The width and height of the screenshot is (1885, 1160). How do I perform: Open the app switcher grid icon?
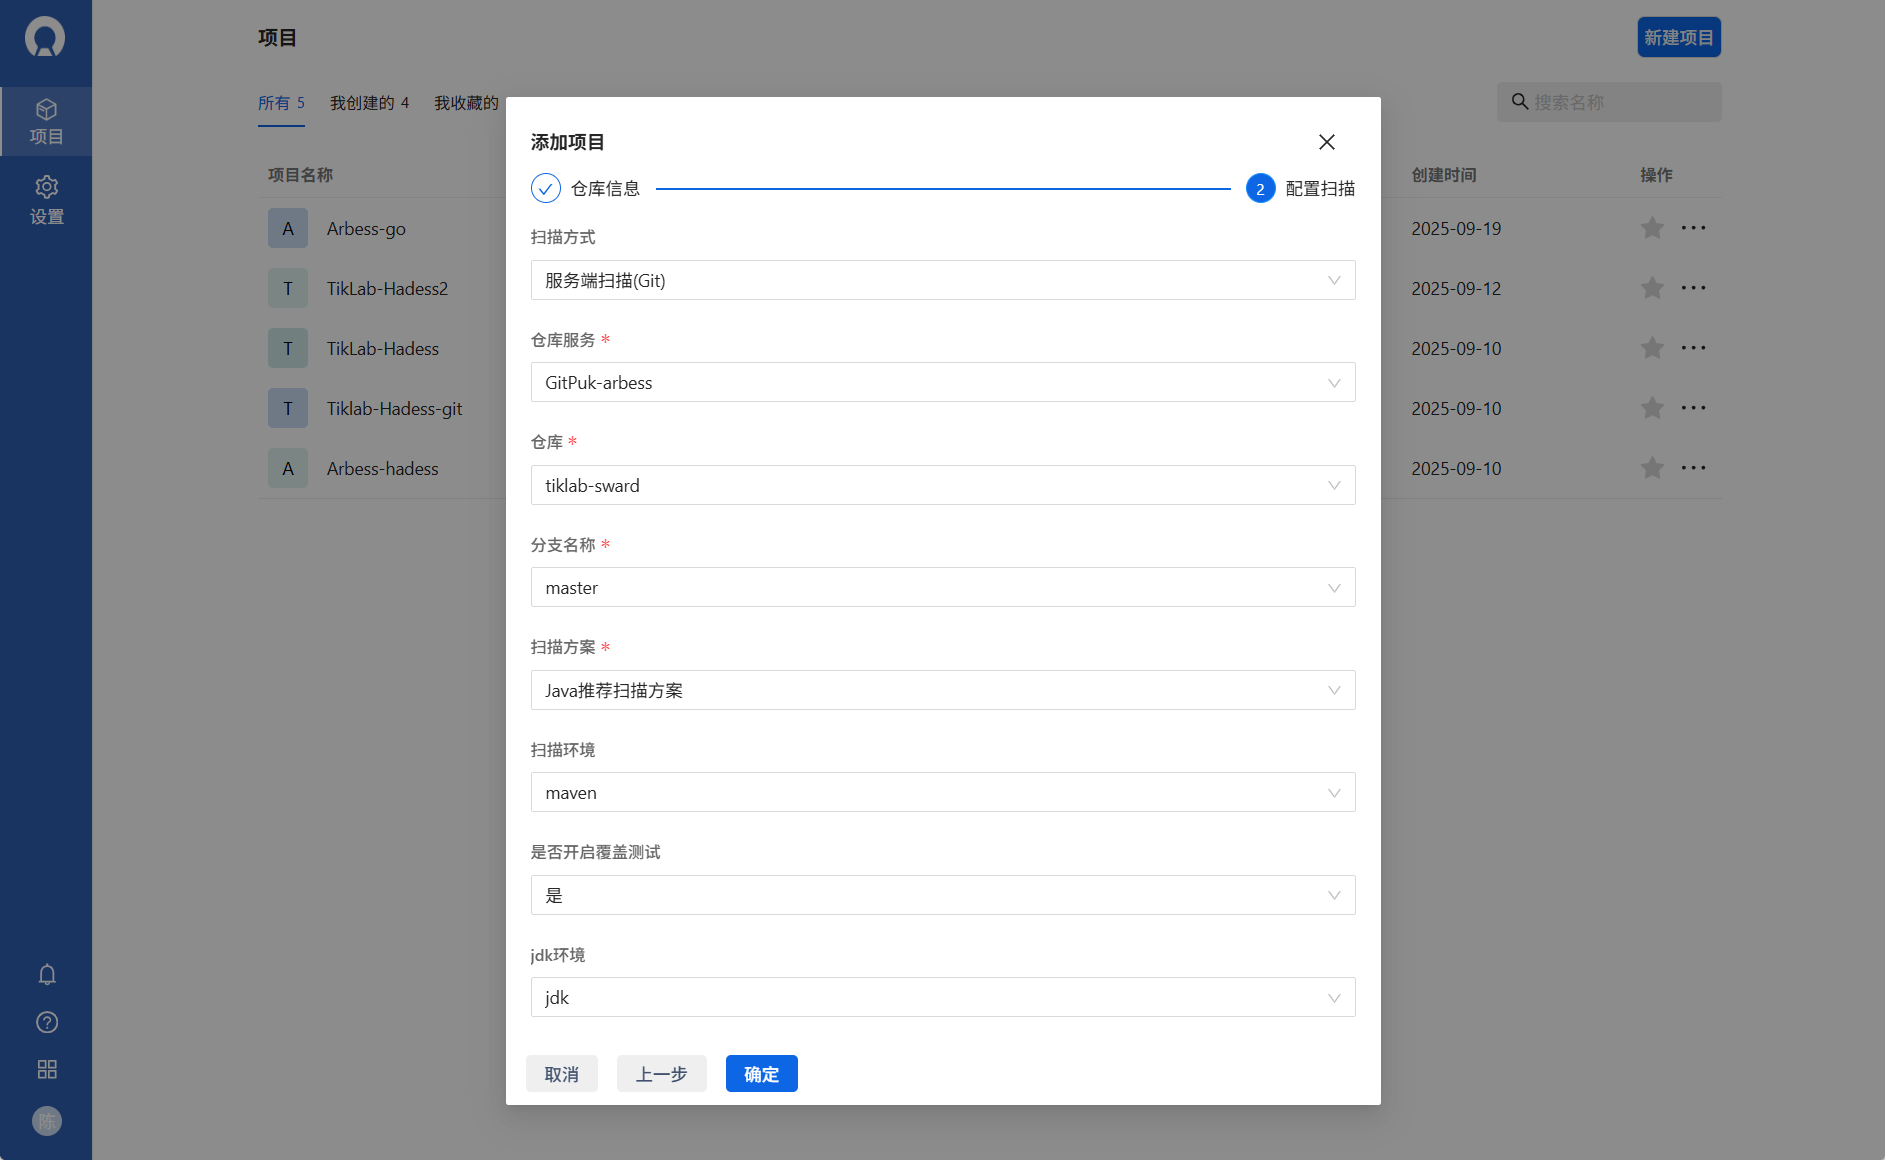coord(47,1069)
